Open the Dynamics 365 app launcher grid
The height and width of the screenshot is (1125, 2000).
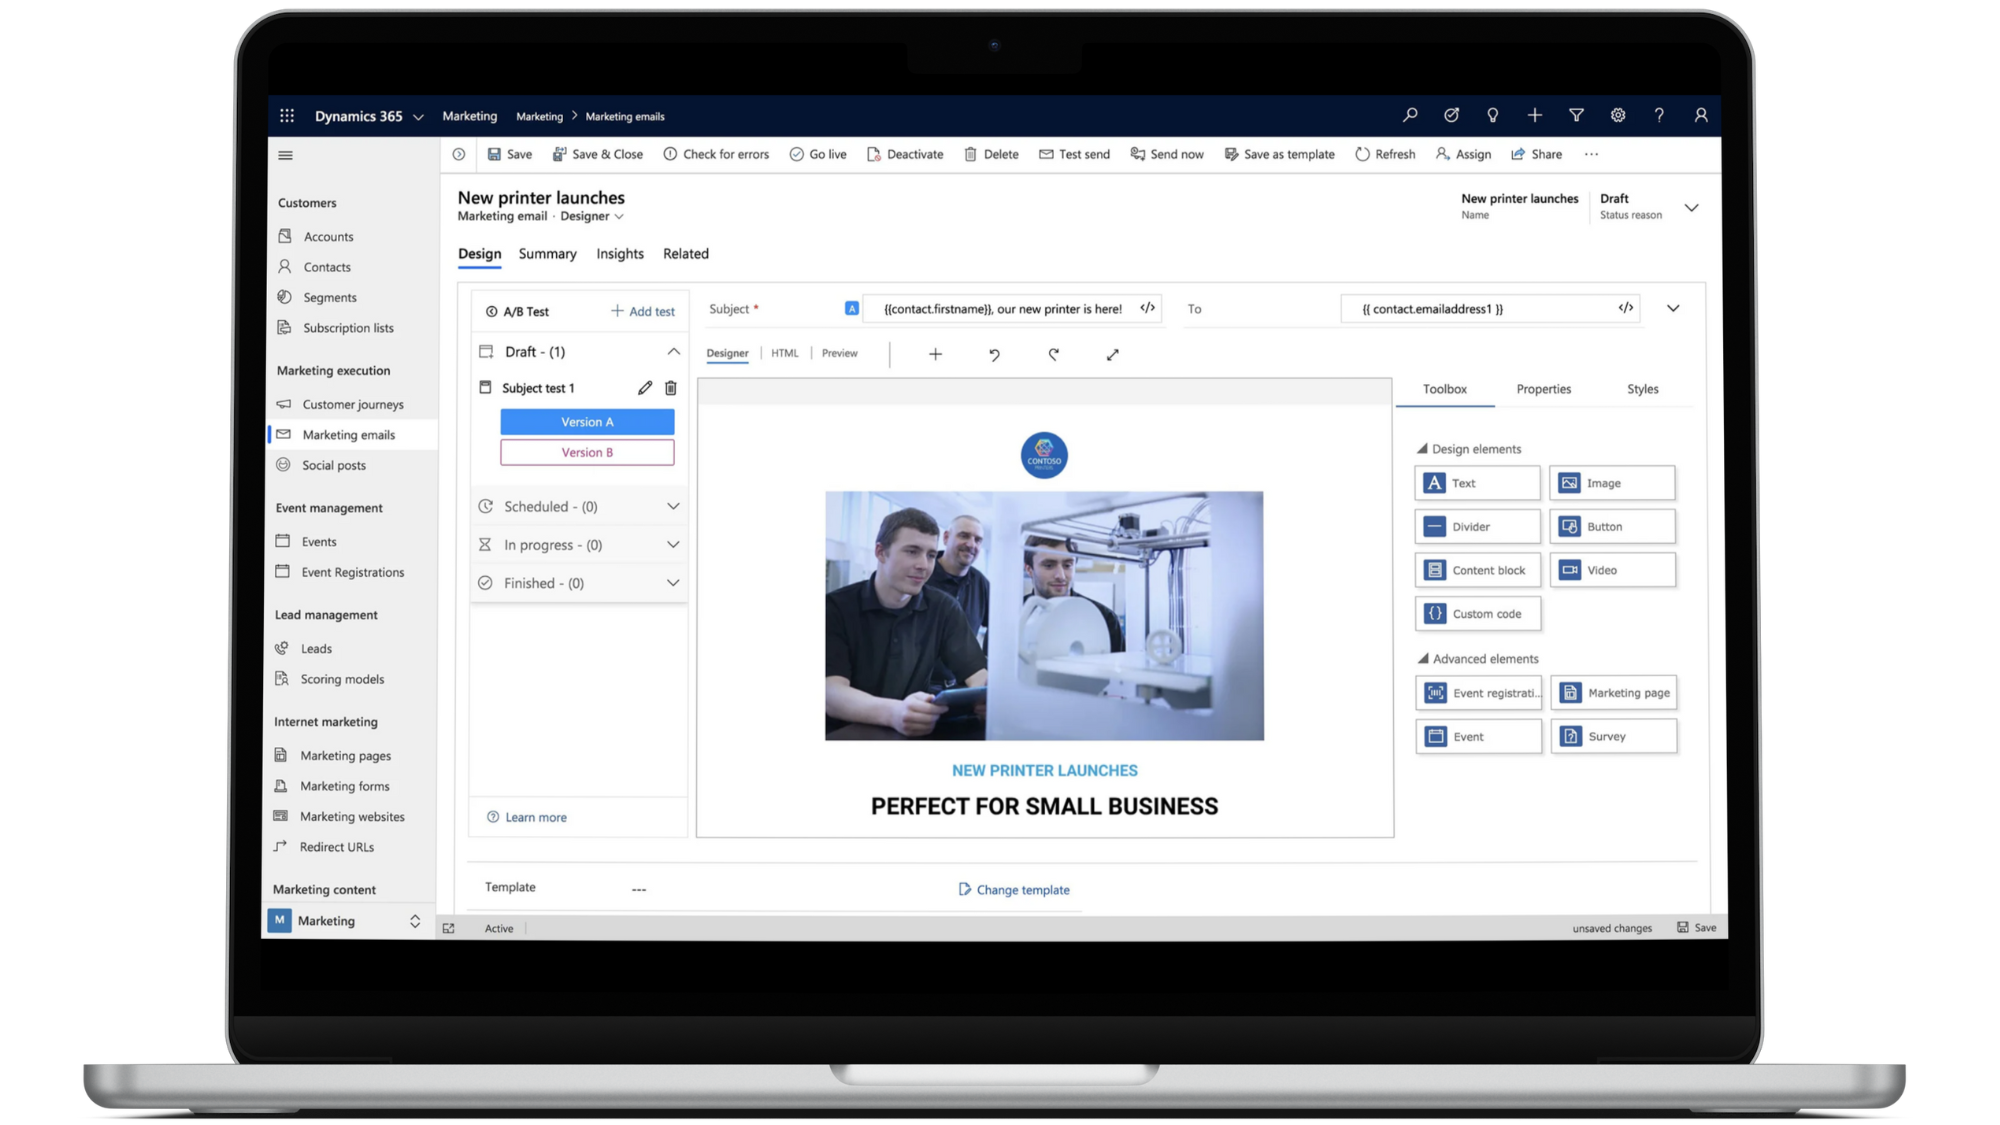click(287, 116)
